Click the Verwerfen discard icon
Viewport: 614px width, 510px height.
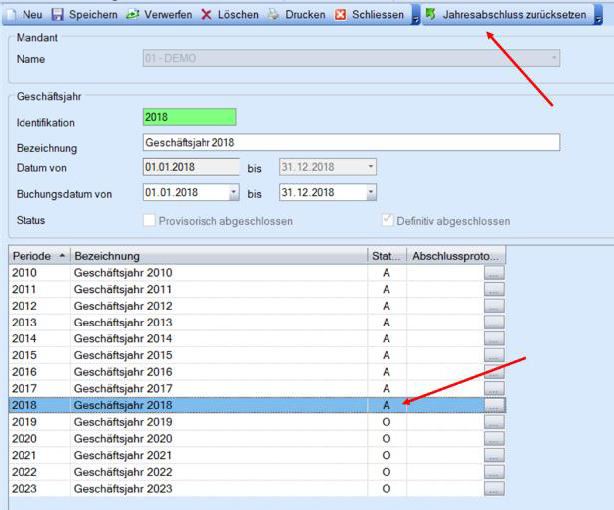(133, 15)
